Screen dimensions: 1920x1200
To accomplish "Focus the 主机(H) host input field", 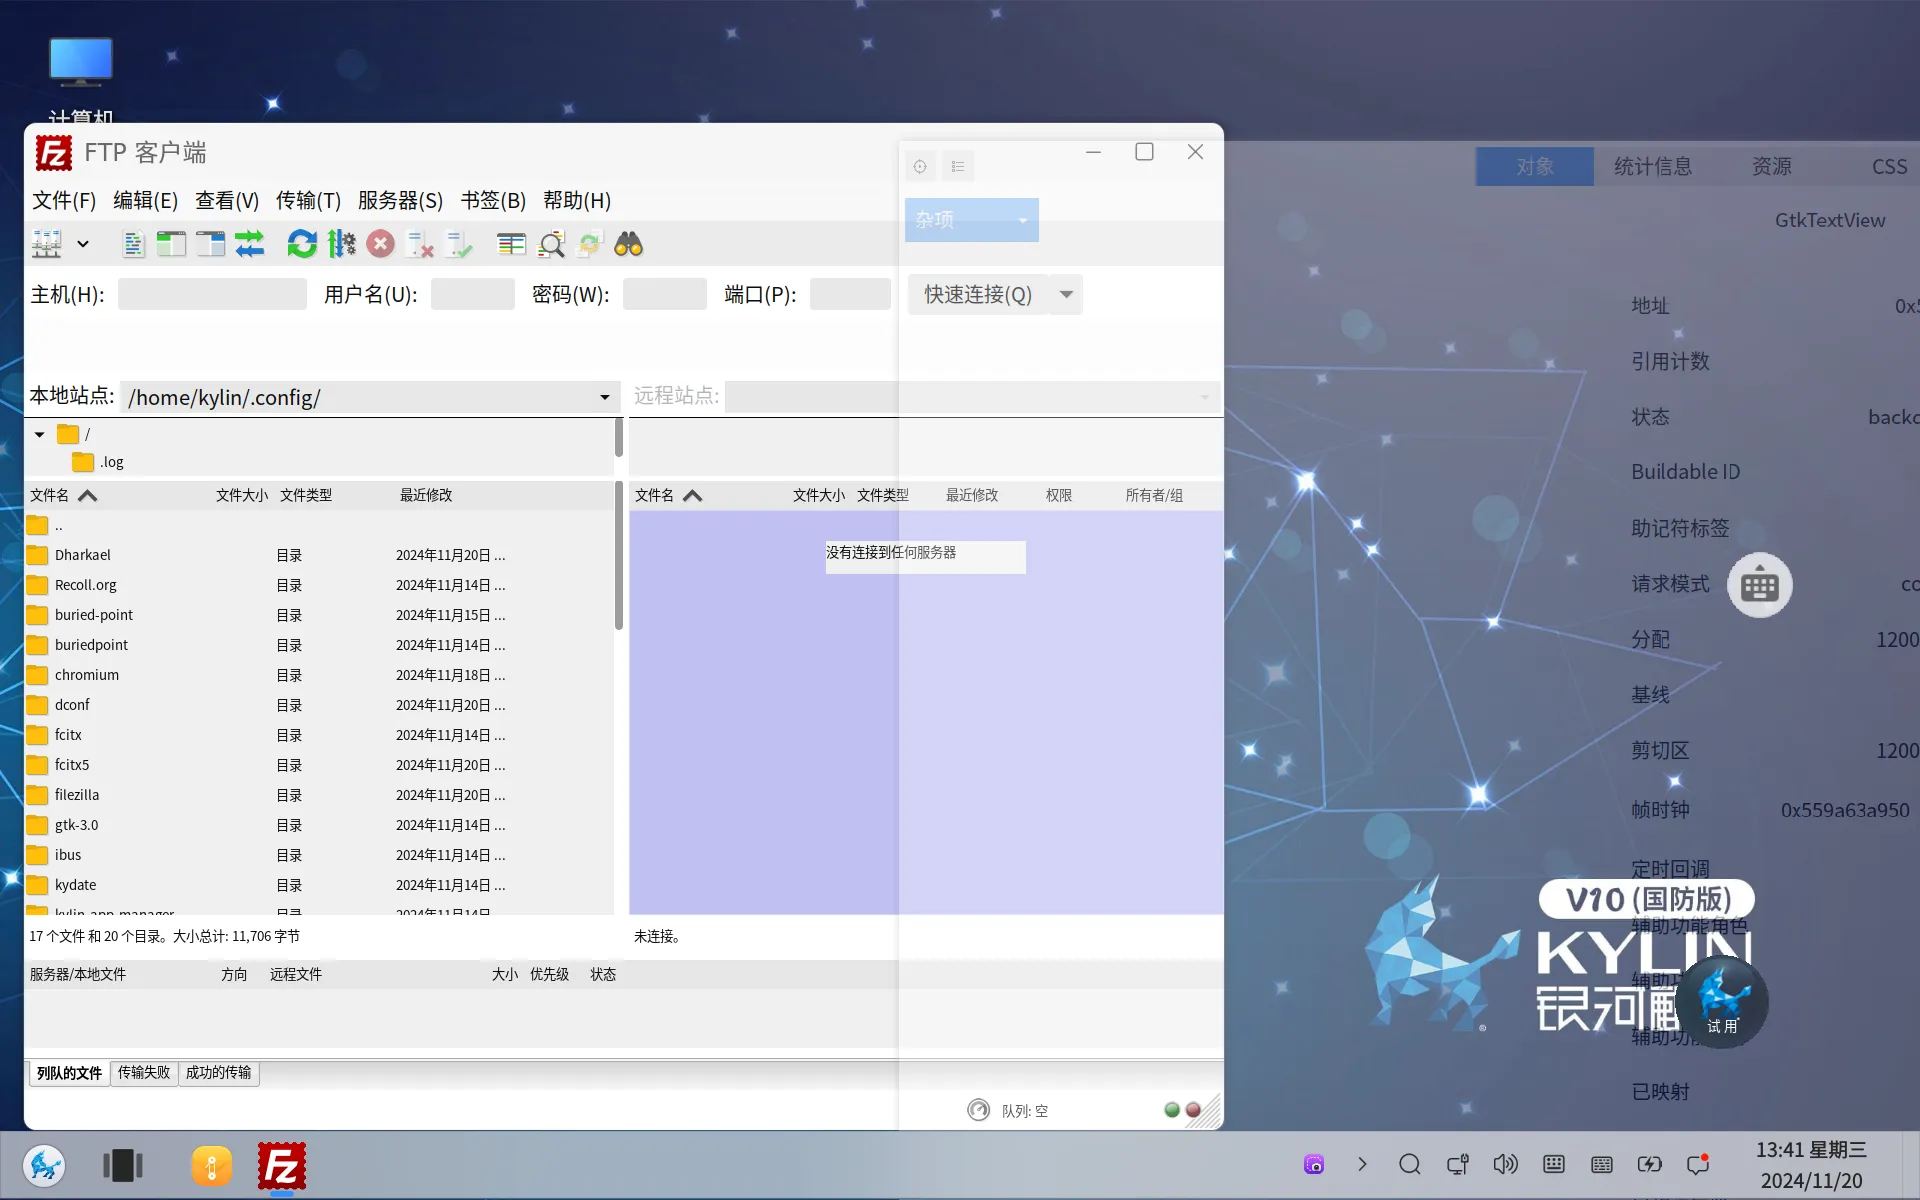I will [x=212, y=294].
